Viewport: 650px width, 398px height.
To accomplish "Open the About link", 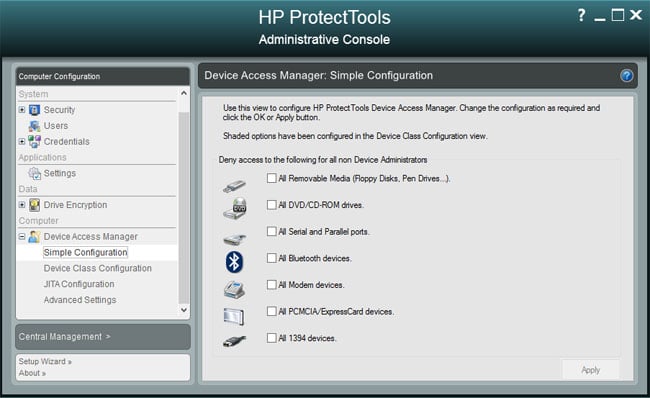I will pyautogui.click(x=32, y=373).
